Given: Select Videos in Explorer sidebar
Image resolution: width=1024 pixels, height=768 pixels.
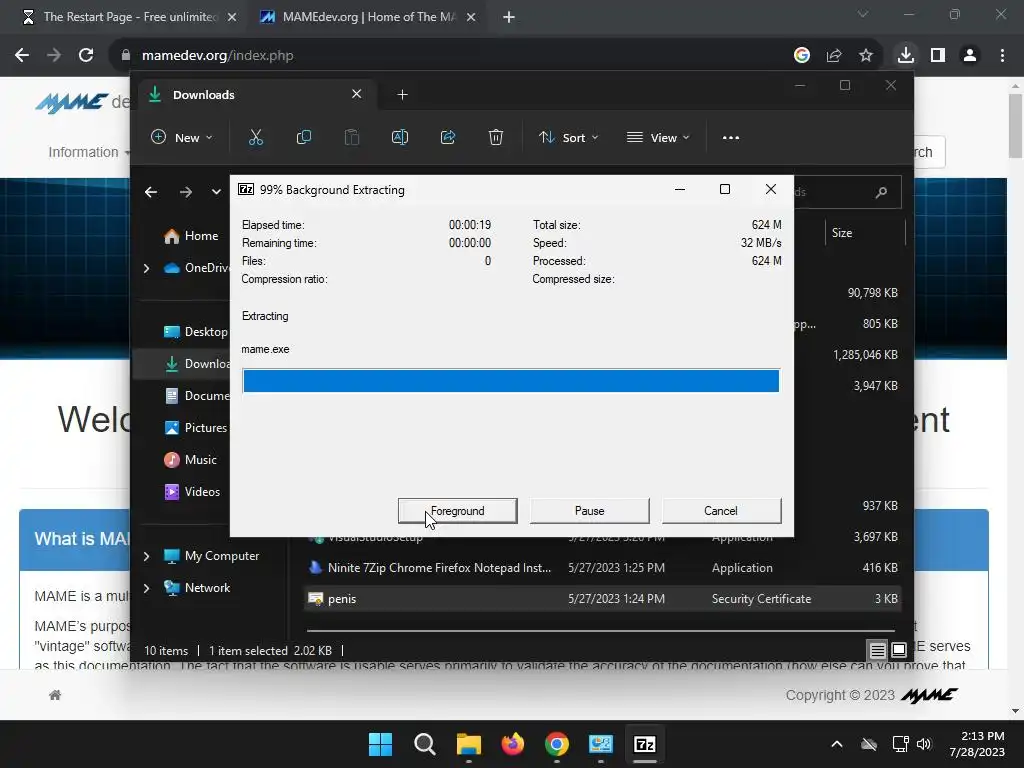Looking at the screenshot, I should (x=191, y=492).
